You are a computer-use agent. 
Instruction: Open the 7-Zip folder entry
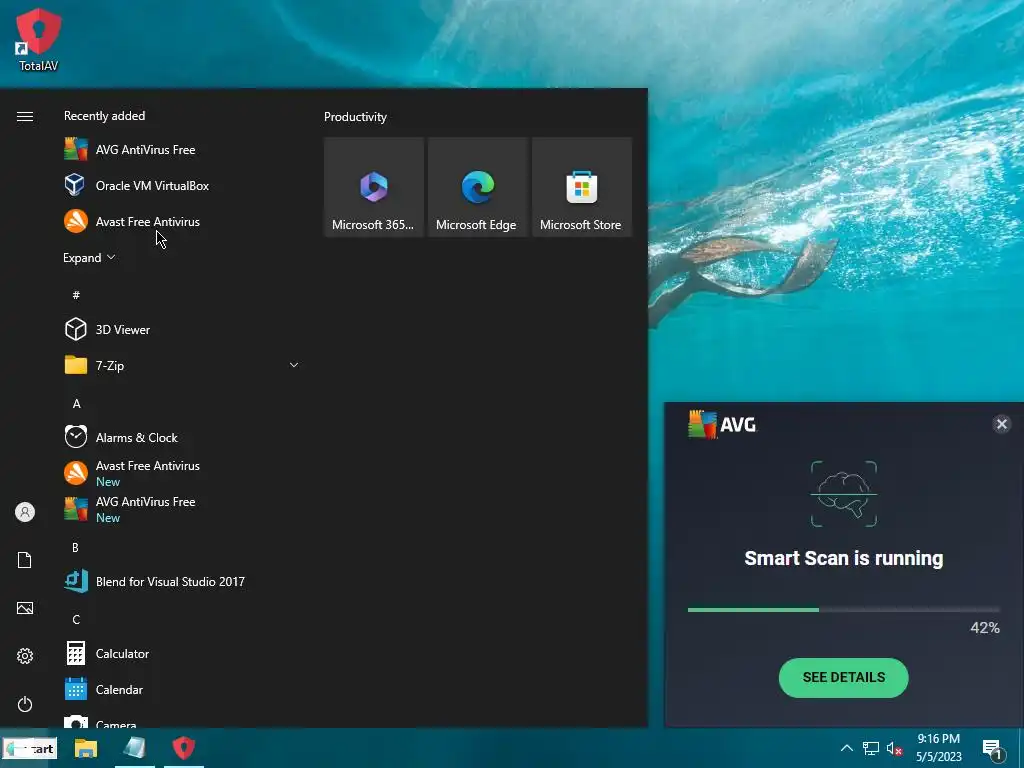click(183, 365)
